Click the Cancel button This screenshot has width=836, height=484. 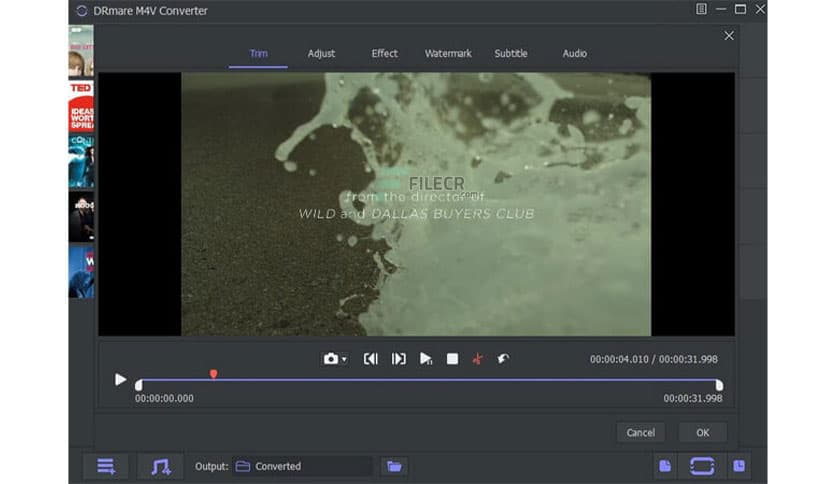[x=640, y=432]
